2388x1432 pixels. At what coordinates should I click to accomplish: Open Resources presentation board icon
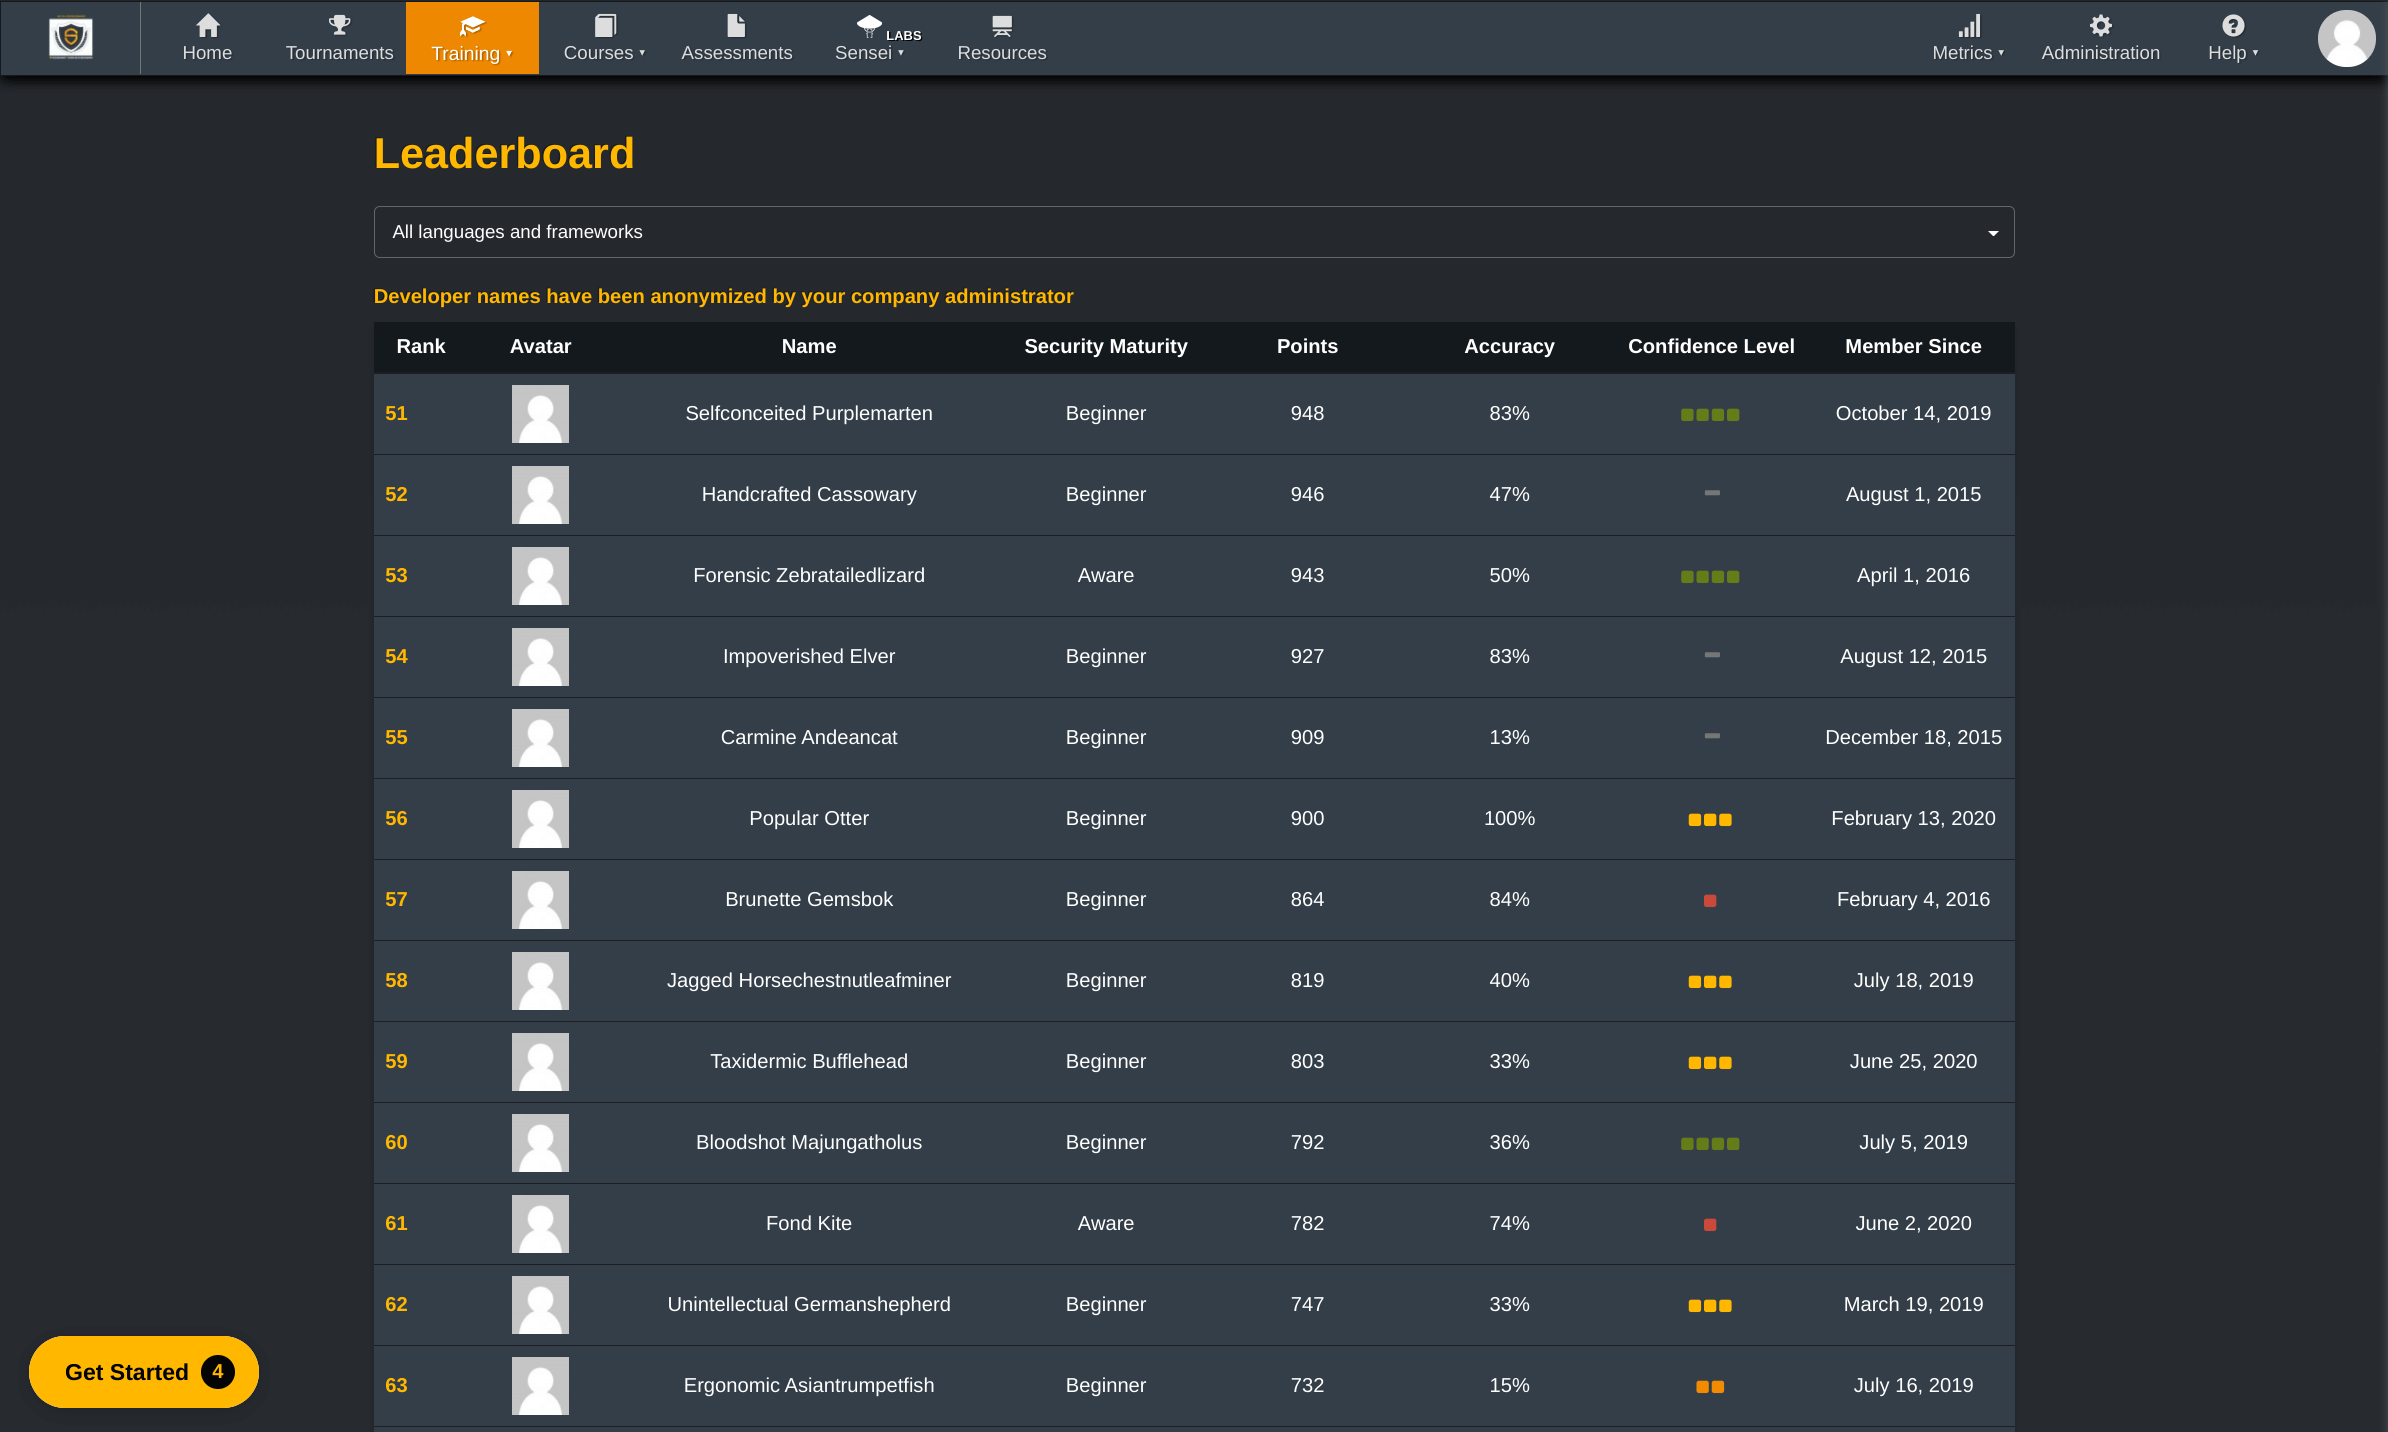(x=1001, y=26)
